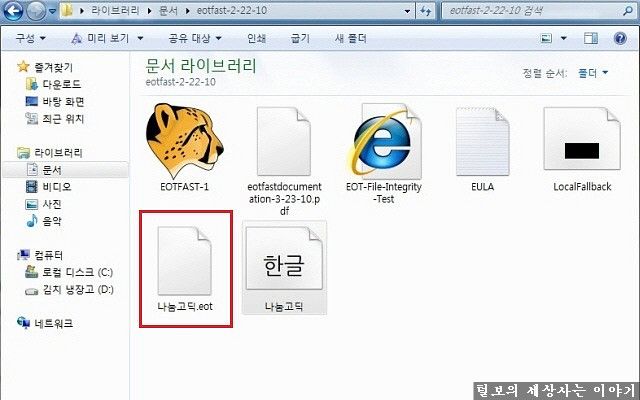640x400 pixels.
Task: Open help with the question mark icon
Action: [620, 38]
